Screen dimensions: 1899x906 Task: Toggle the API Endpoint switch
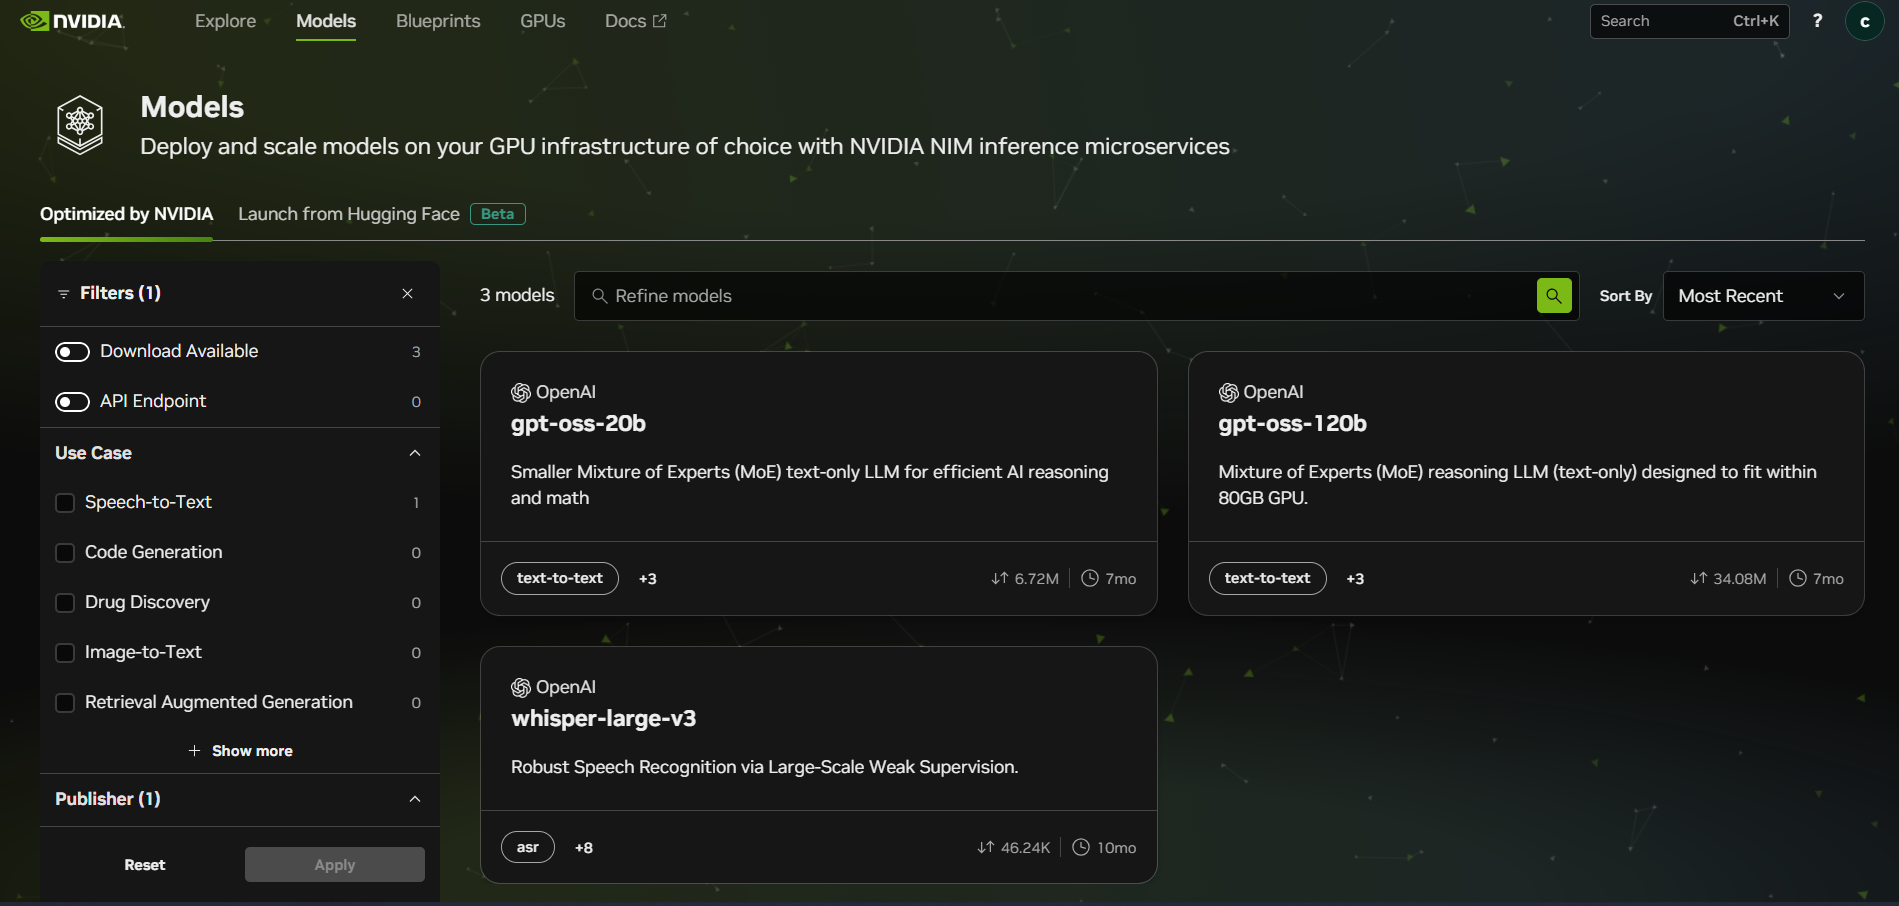[72, 402]
